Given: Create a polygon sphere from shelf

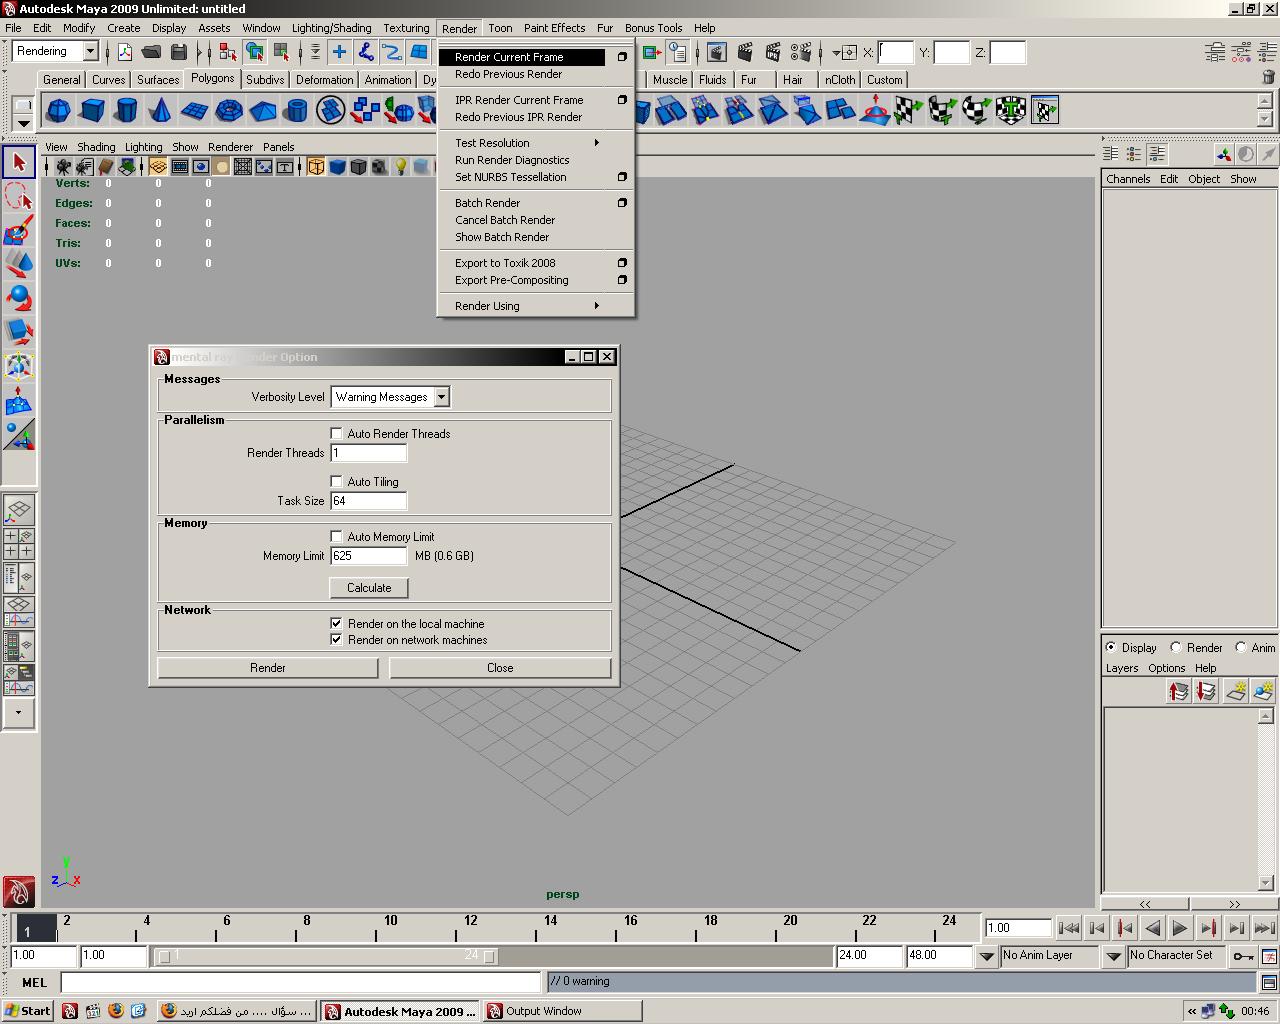Looking at the screenshot, I should coord(59,110).
